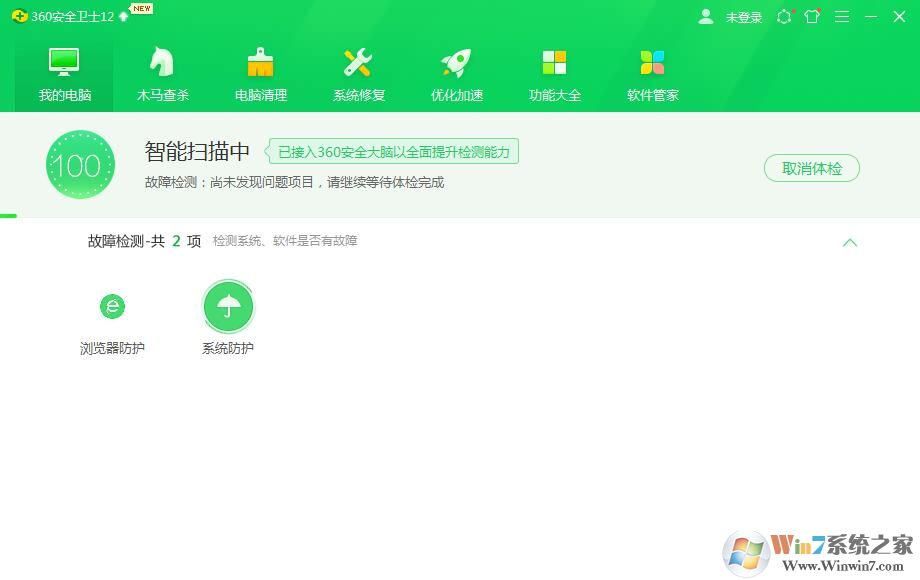The height and width of the screenshot is (580, 920).
Task: Click the 系统防护 system protection umbrella icon
Action: pos(228,306)
